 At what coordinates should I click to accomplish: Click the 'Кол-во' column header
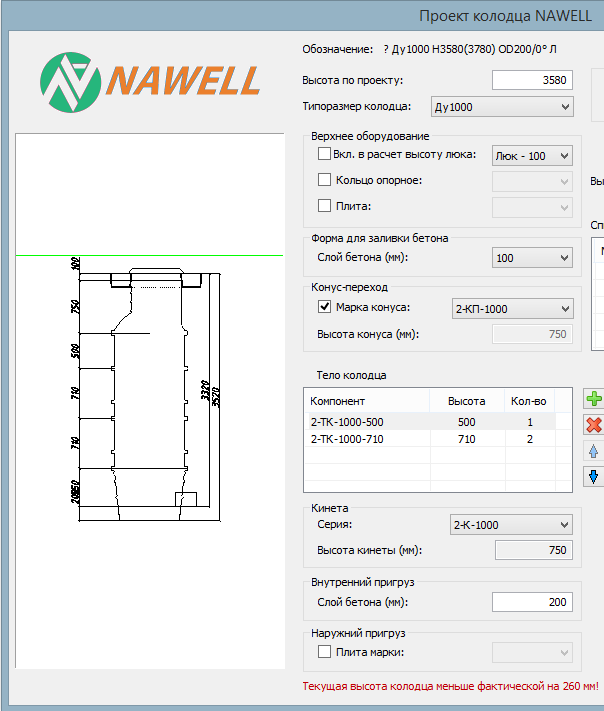(529, 401)
